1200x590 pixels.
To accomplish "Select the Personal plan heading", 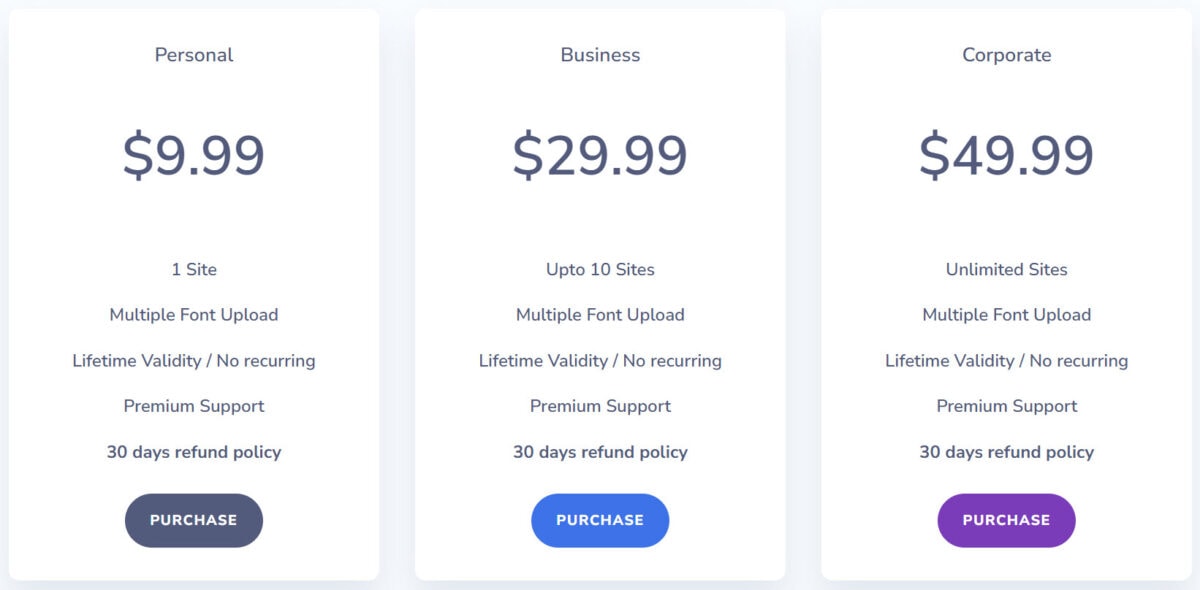I will (x=194, y=55).
